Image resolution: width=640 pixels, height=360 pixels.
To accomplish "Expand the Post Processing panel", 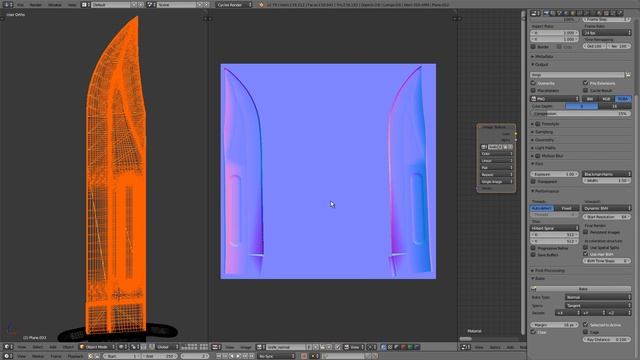I will pyautogui.click(x=549, y=271).
